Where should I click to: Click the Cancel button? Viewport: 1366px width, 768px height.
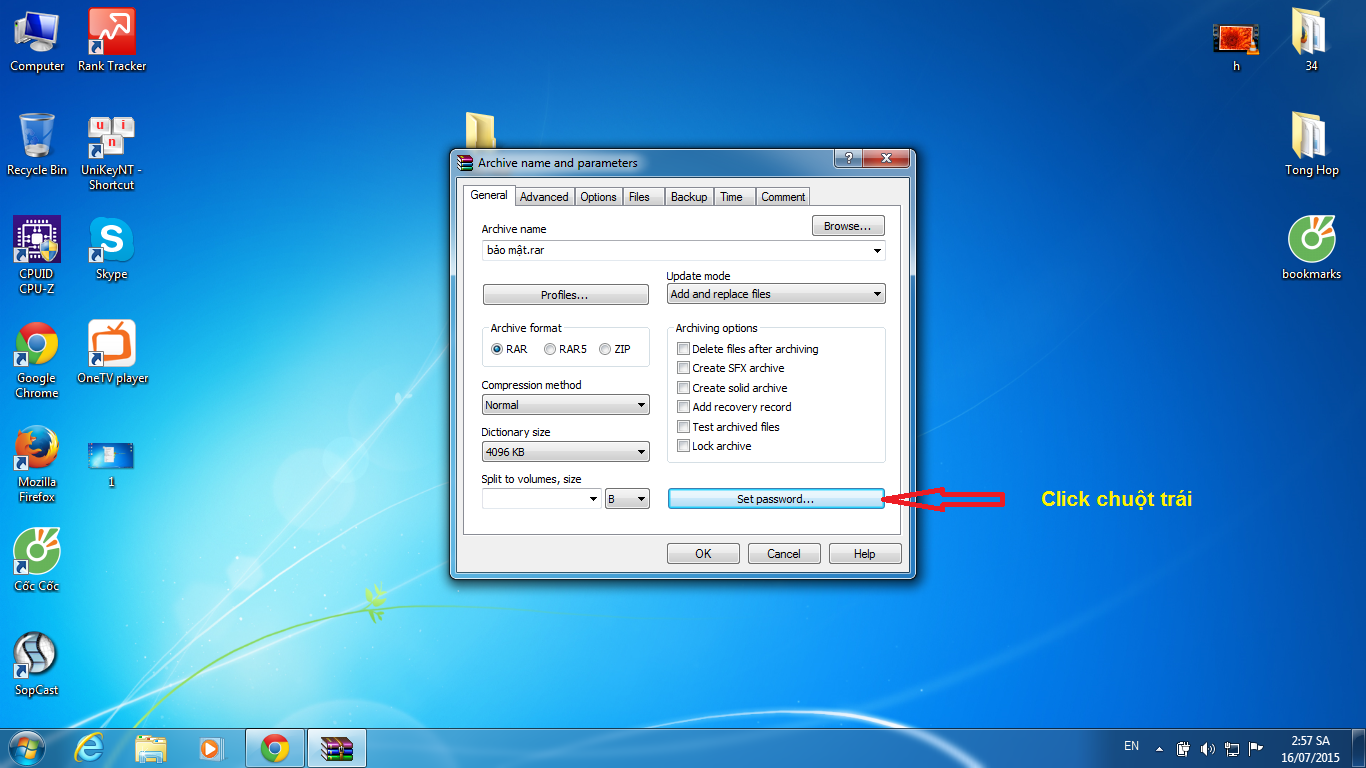click(783, 553)
